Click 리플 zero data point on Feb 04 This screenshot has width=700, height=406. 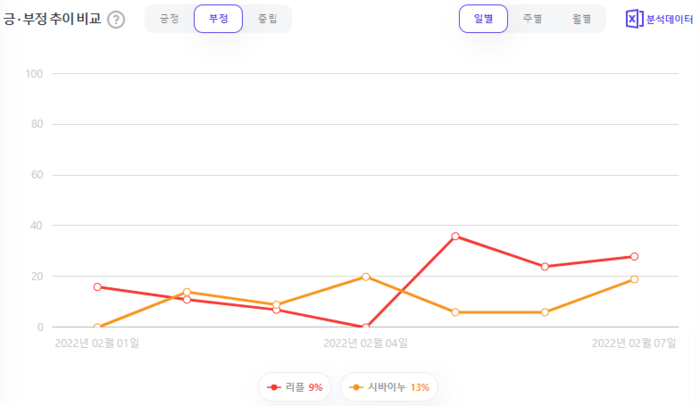[x=366, y=327]
